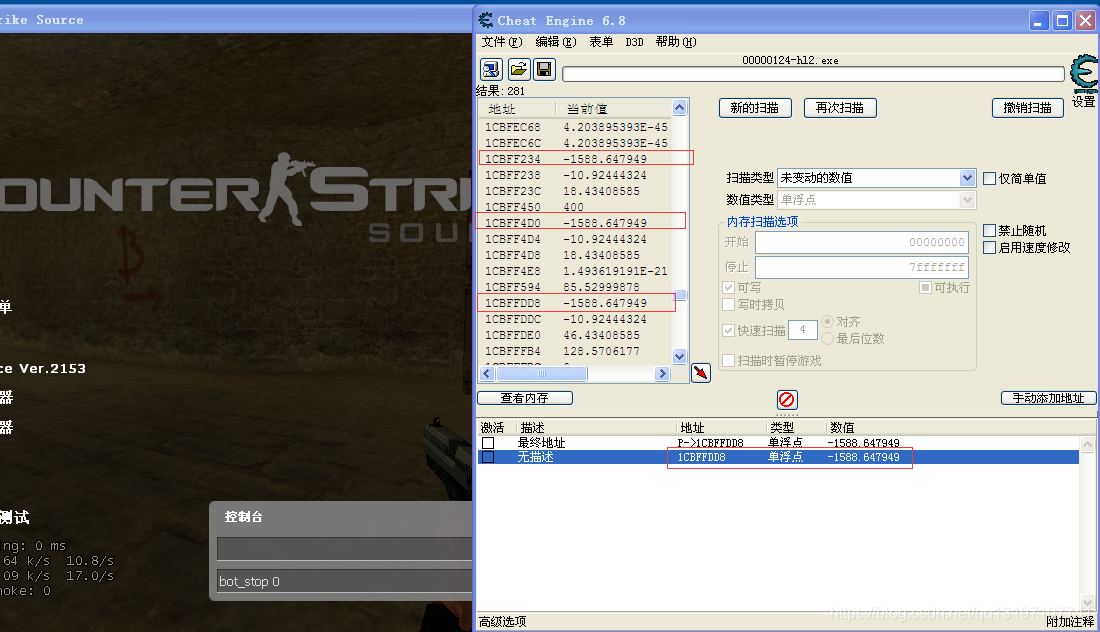The height and width of the screenshot is (632, 1100).
Task: Click the 新的扫描 button
Action: [755, 108]
